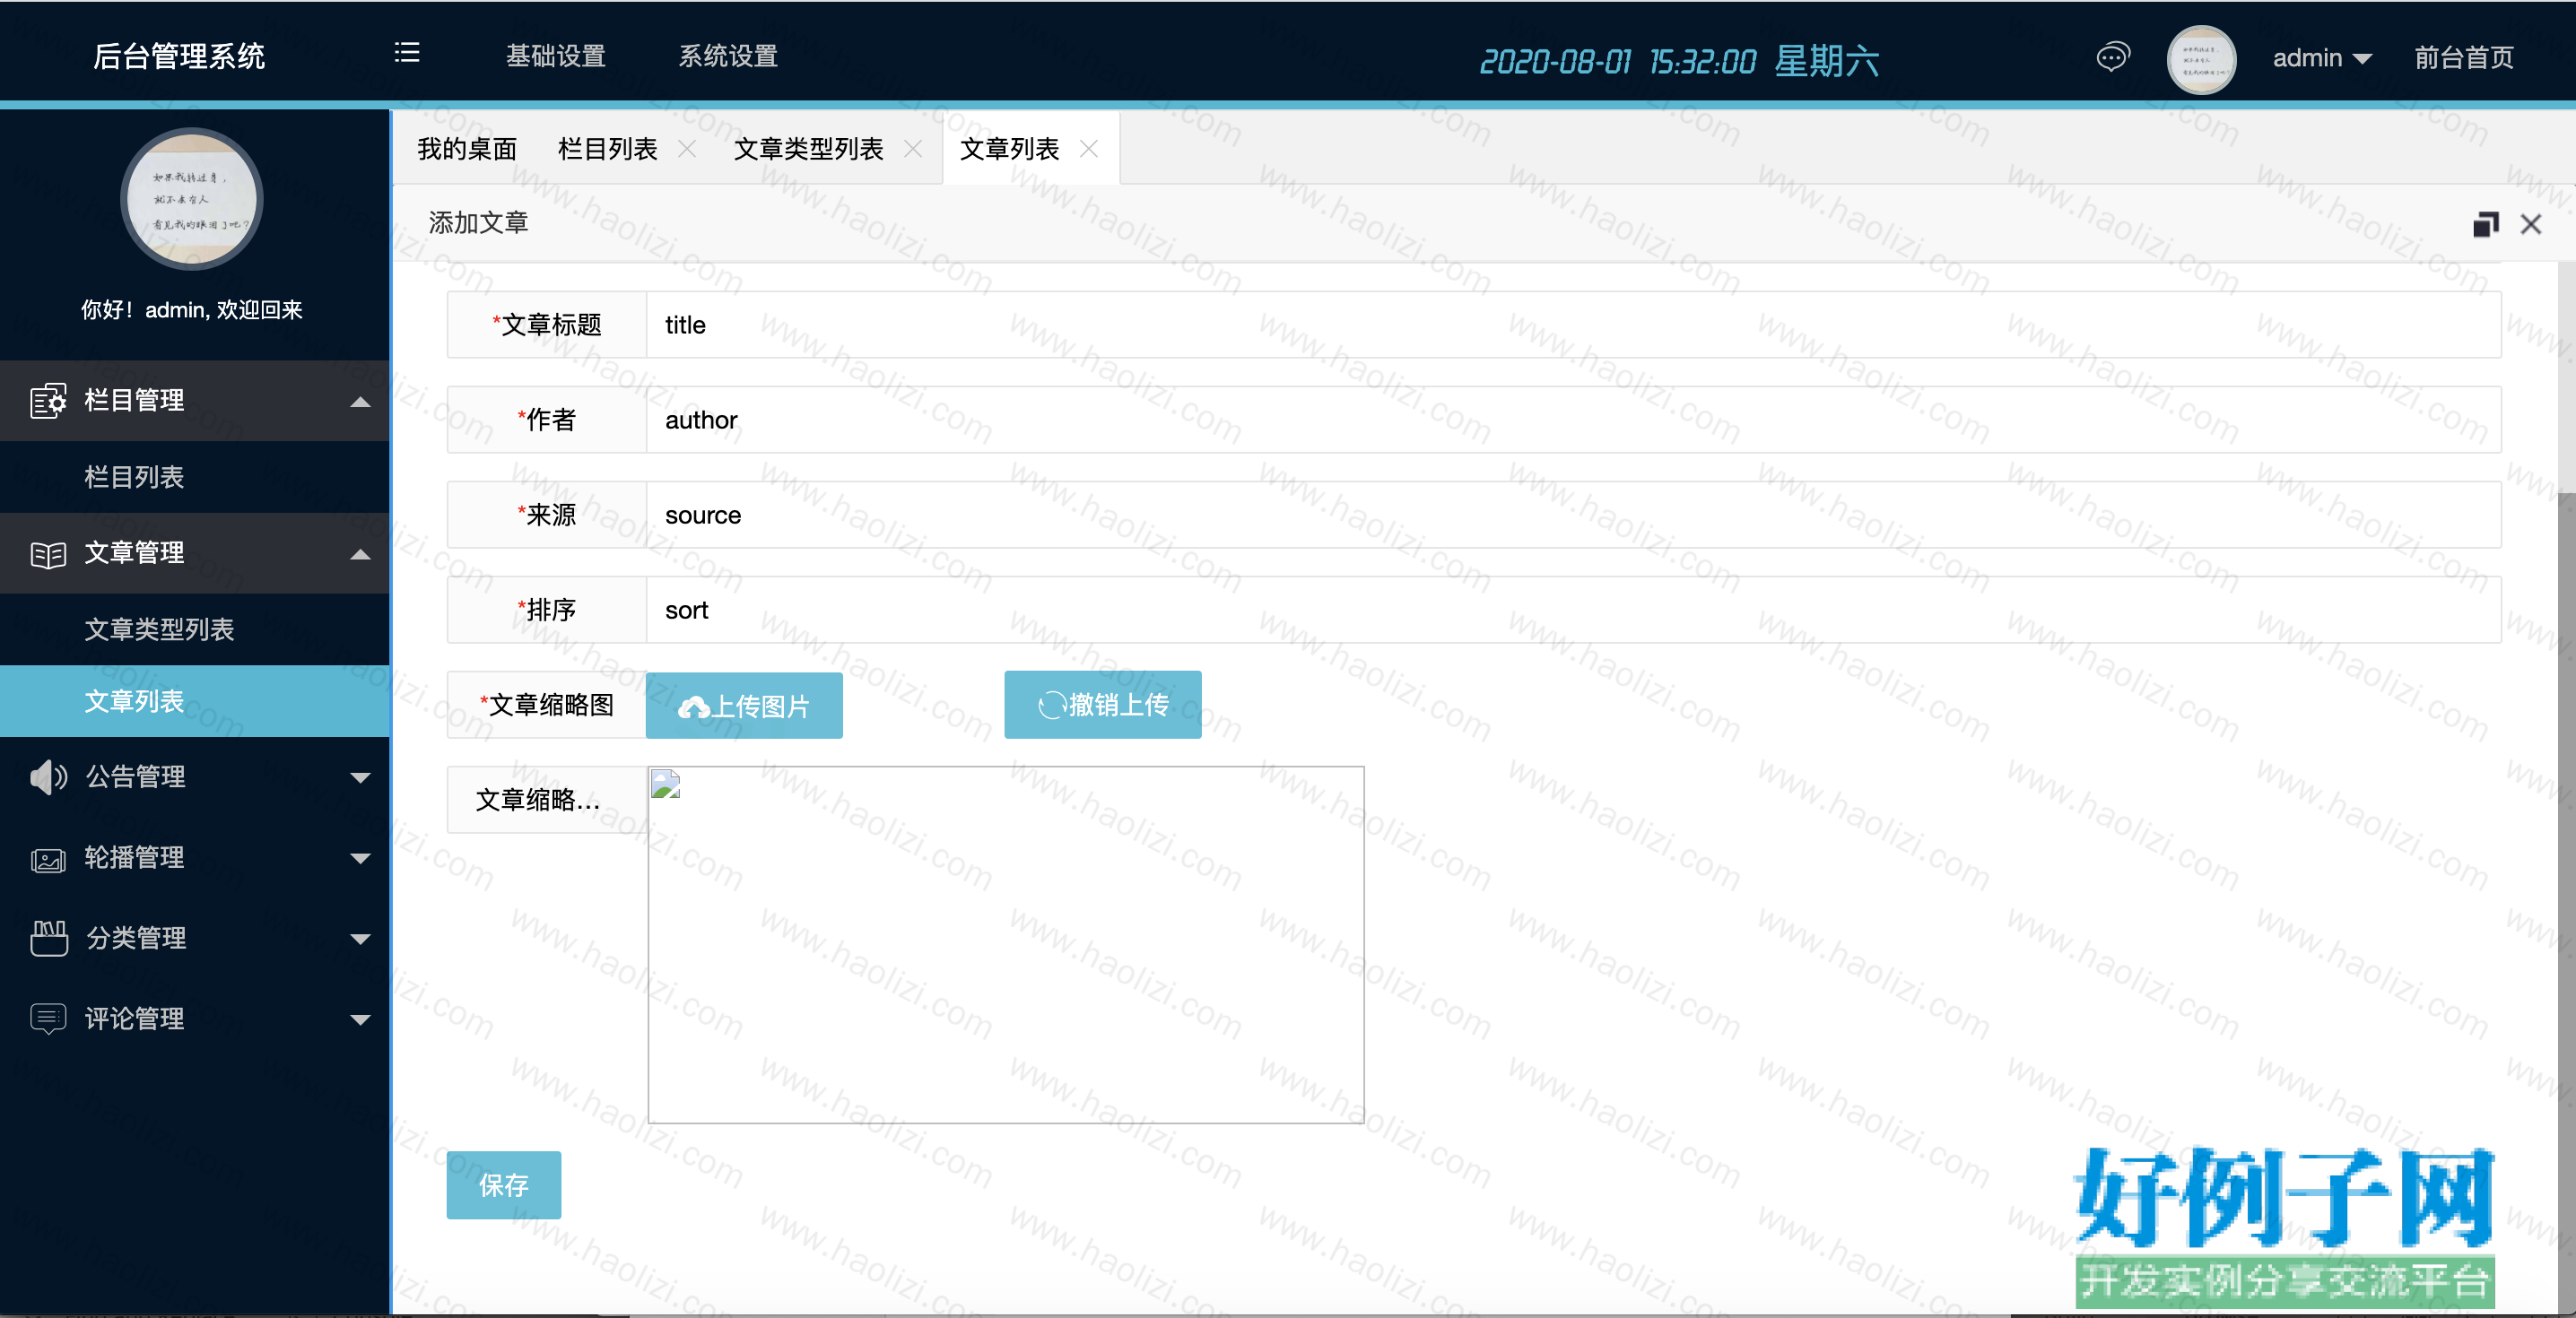
Task: Close the 栏目列表 tab with X
Action: click(x=687, y=149)
